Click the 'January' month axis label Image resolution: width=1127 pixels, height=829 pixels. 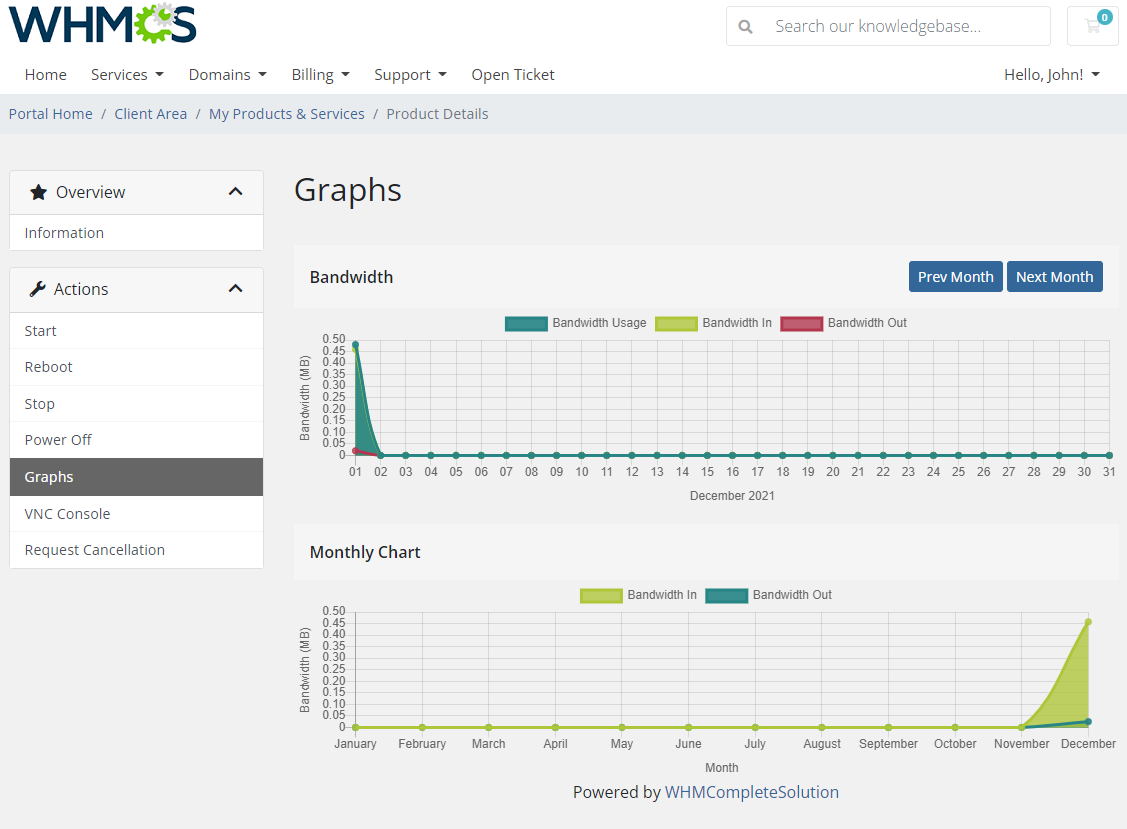click(355, 743)
